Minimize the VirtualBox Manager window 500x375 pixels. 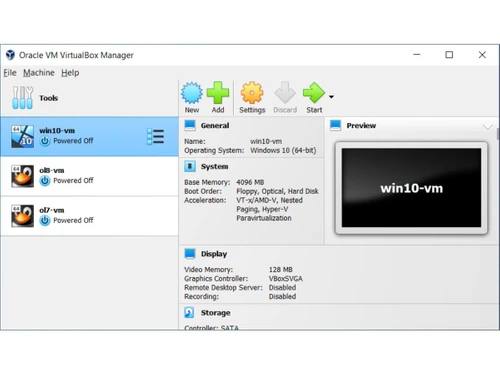pyautogui.click(x=417, y=55)
